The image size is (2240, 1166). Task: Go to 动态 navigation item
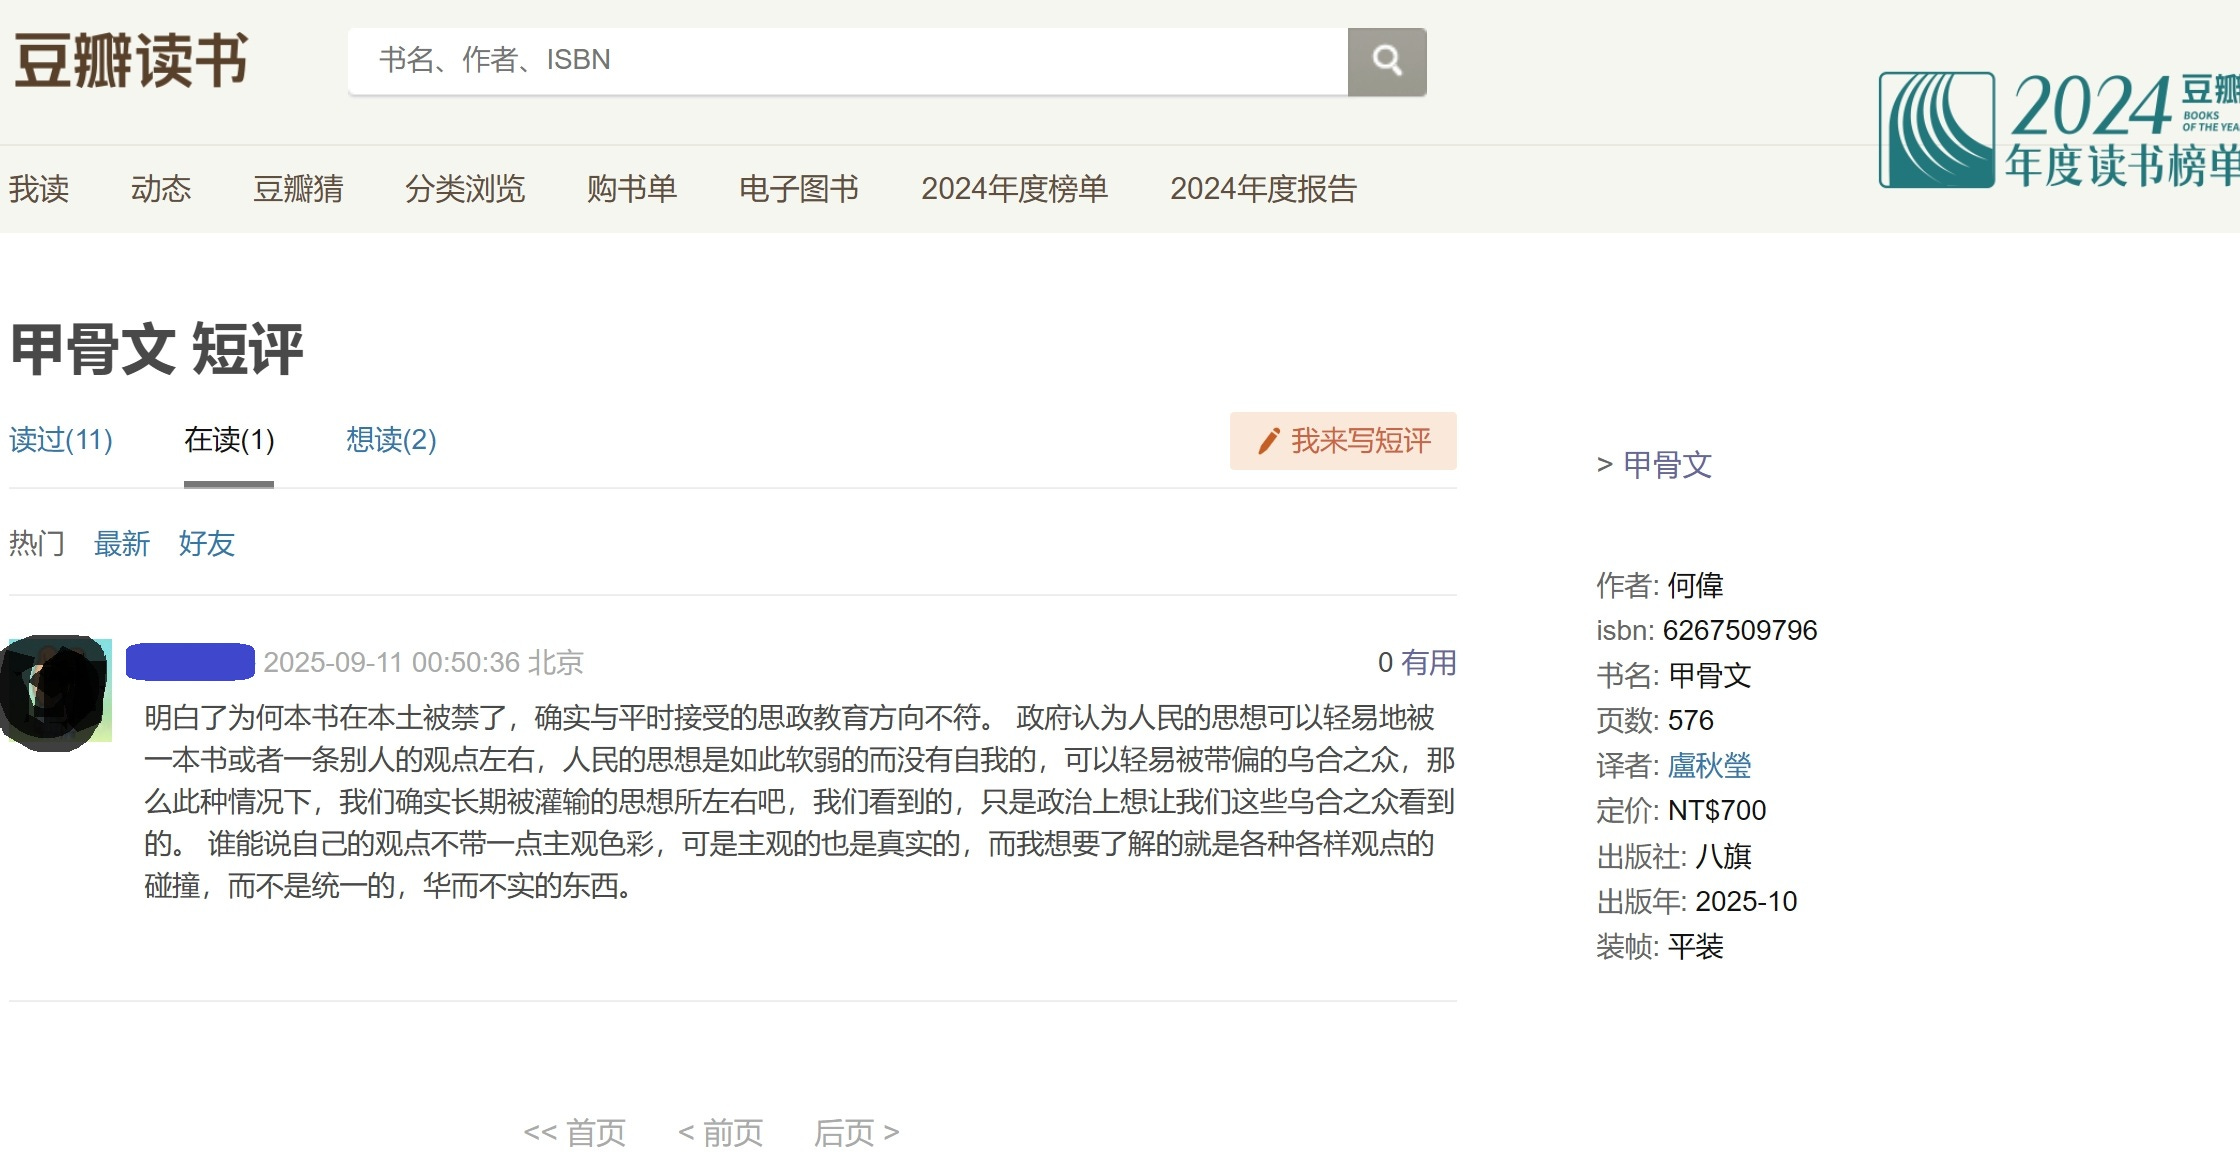pos(161,189)
